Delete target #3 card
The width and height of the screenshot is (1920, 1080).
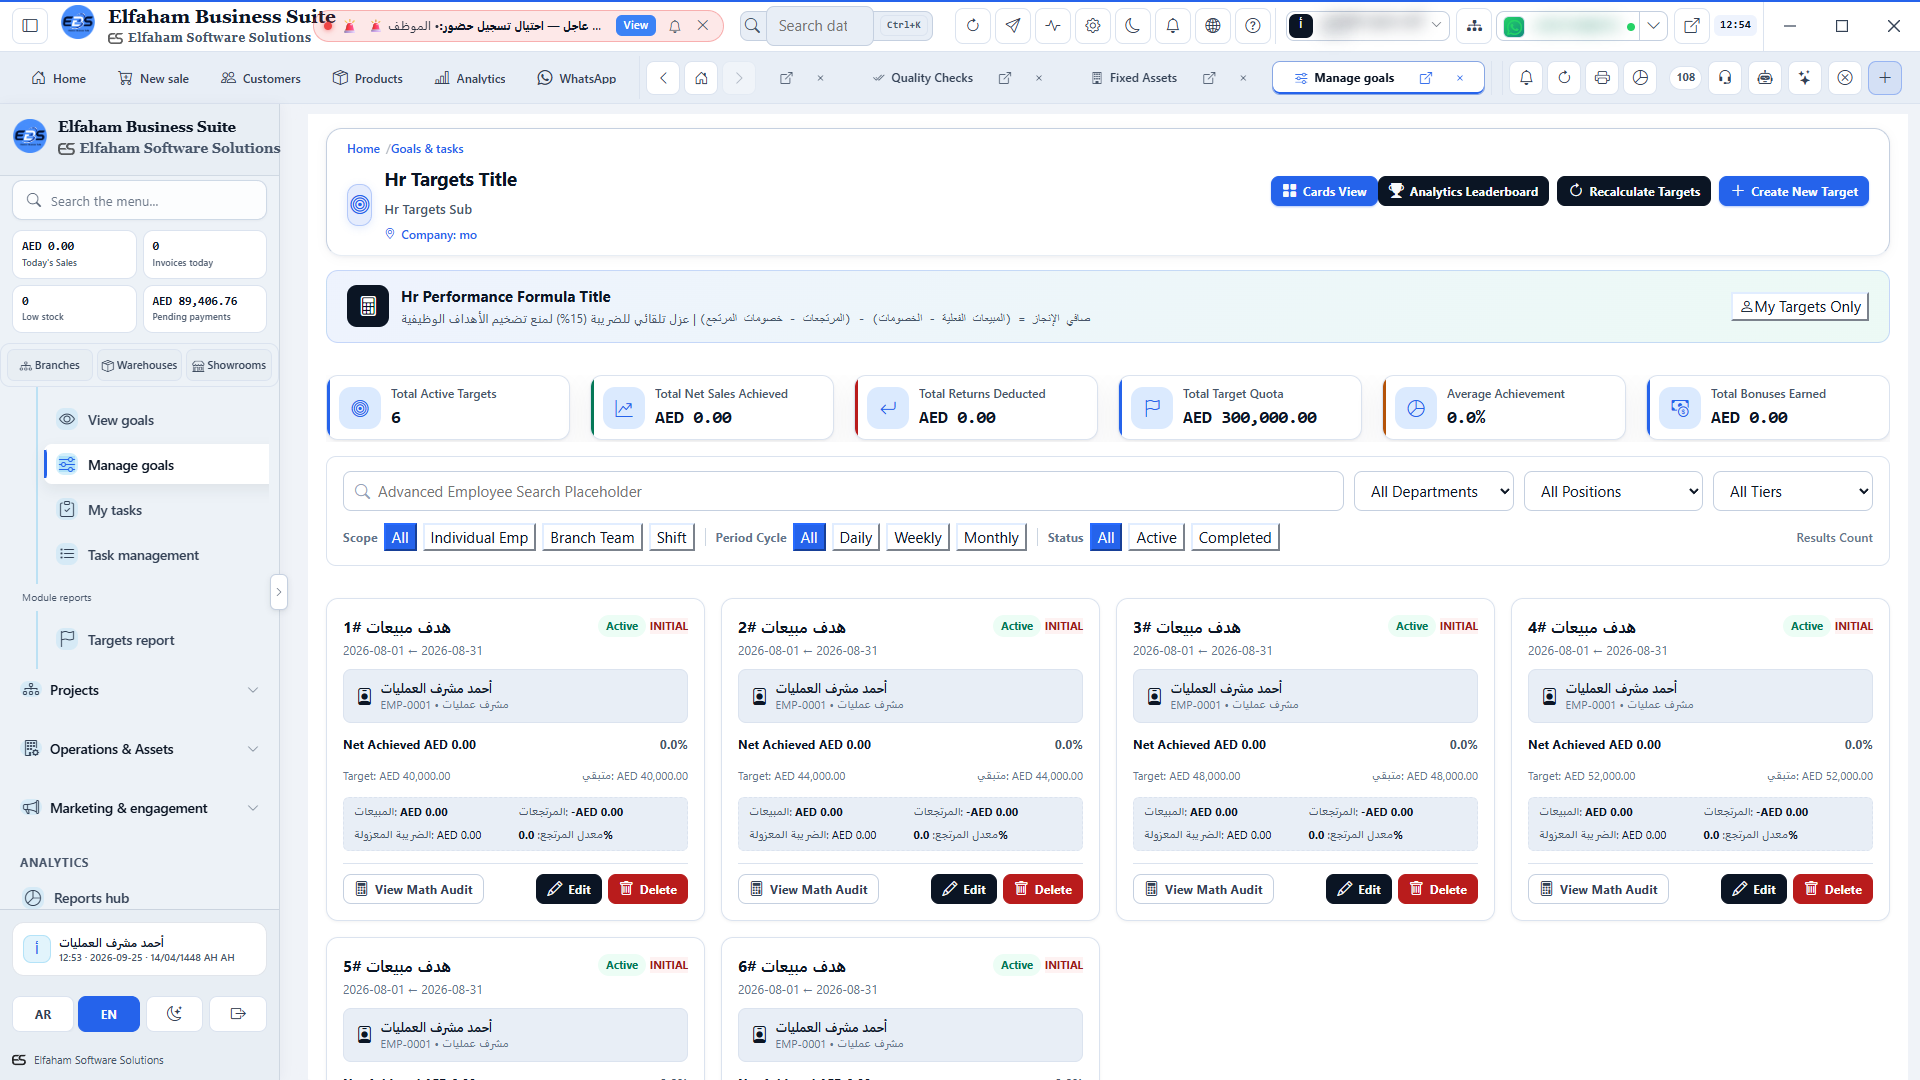[x=1438, y=889]
